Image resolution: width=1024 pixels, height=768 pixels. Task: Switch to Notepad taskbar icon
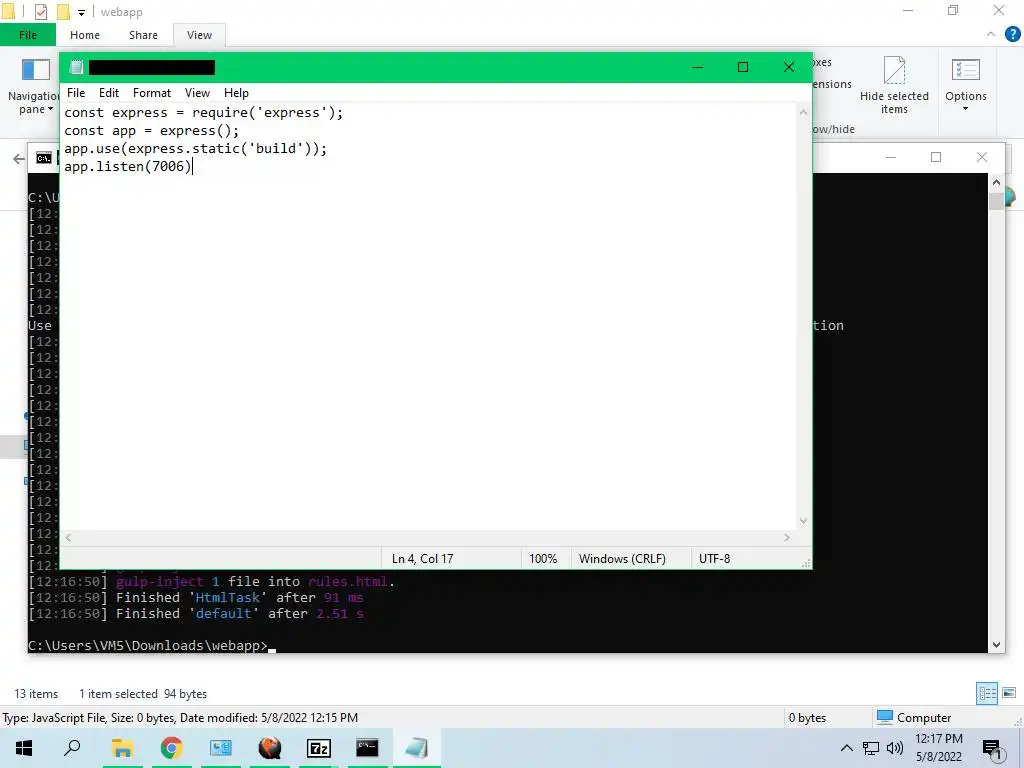tap(416, 748)
